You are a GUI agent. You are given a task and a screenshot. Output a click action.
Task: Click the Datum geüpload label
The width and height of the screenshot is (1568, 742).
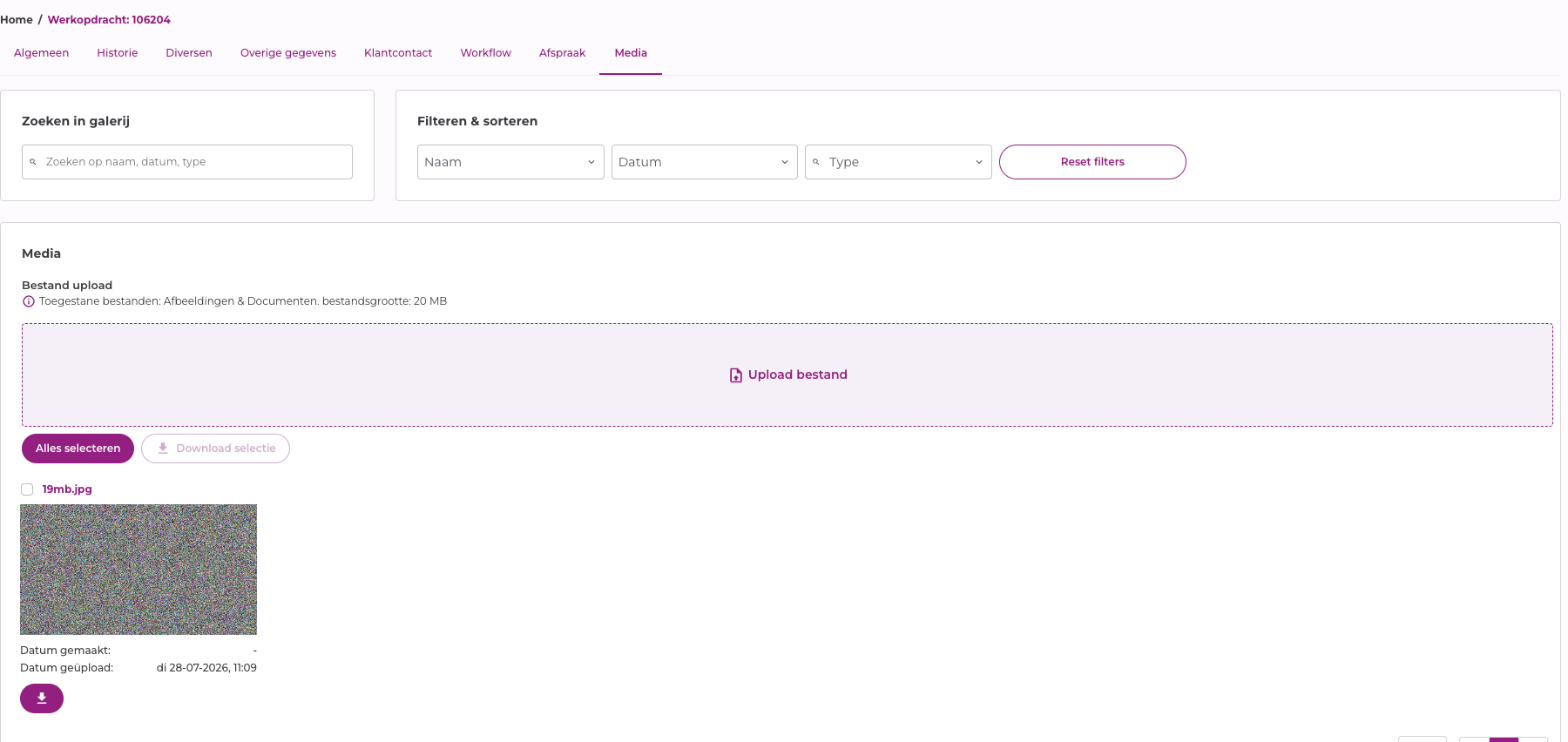coord(67,668)
